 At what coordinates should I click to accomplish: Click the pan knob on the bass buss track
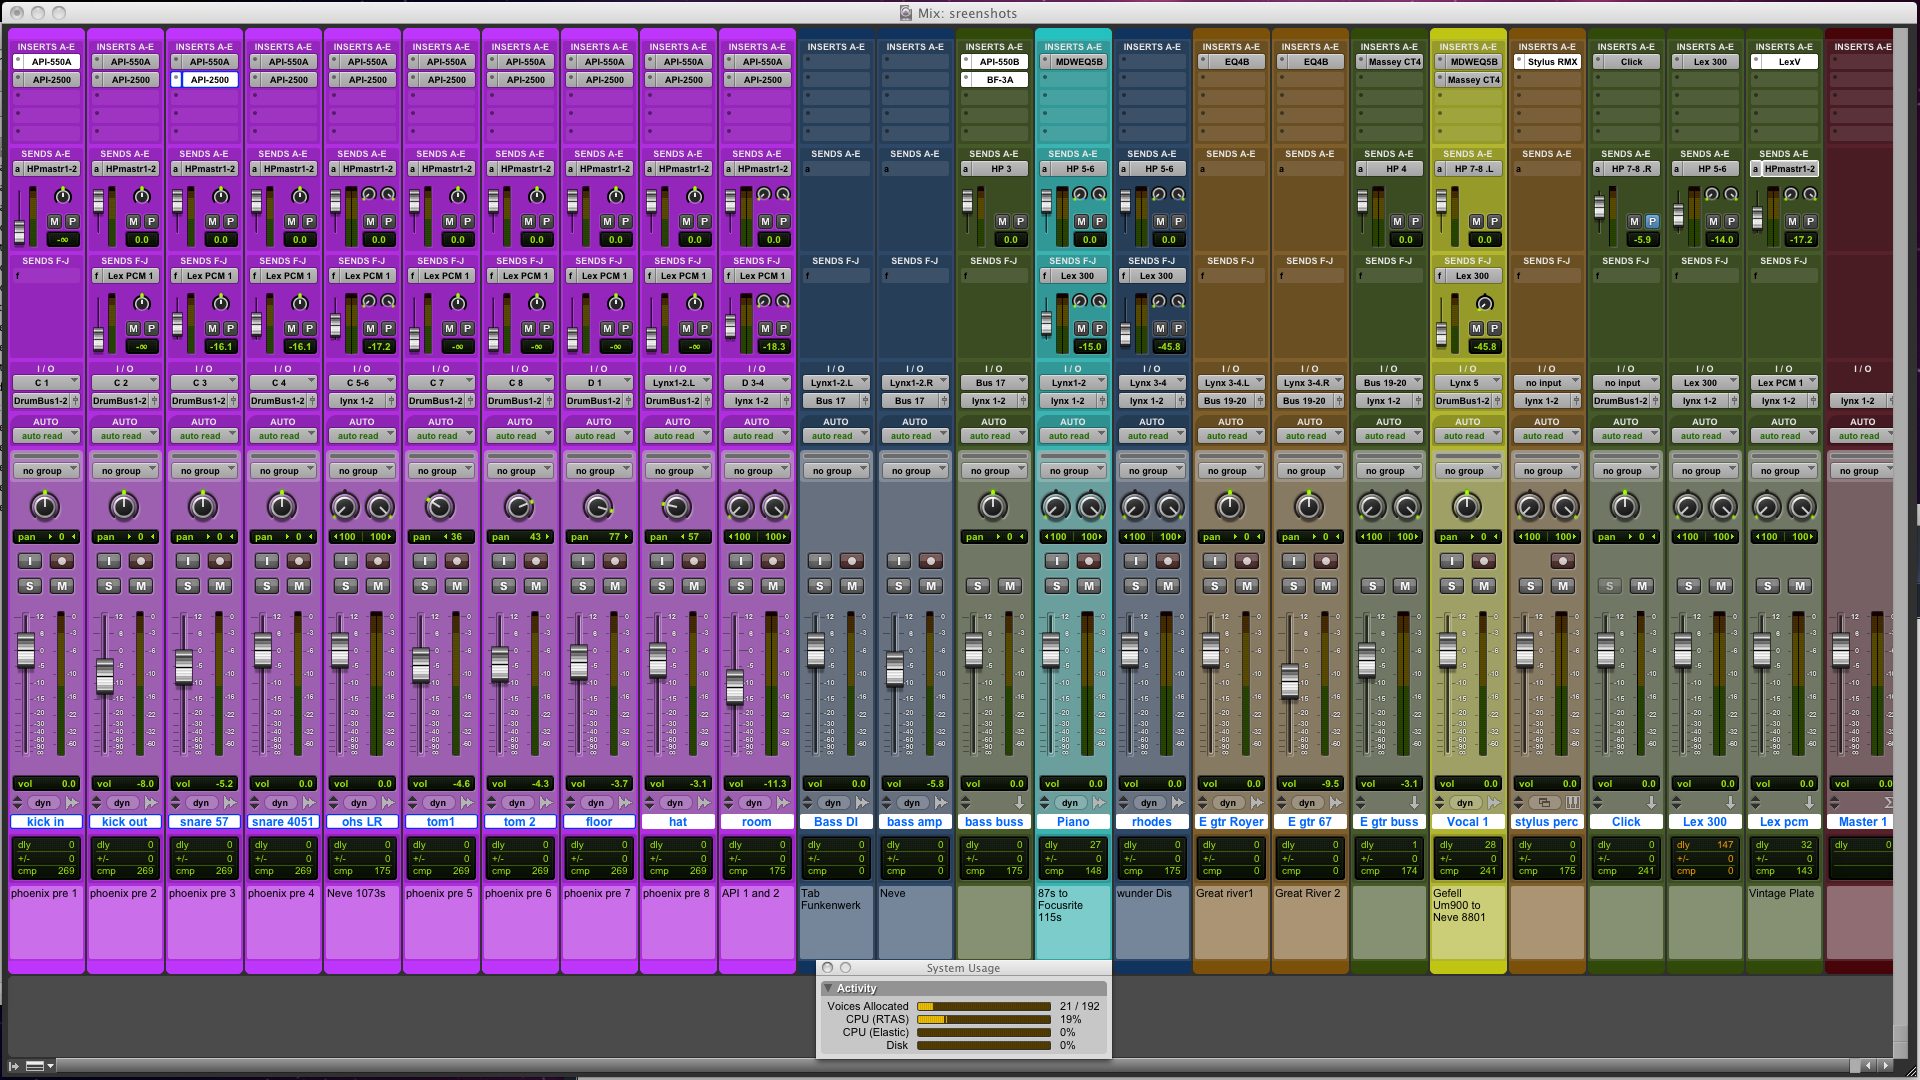(x=994, y=507)
